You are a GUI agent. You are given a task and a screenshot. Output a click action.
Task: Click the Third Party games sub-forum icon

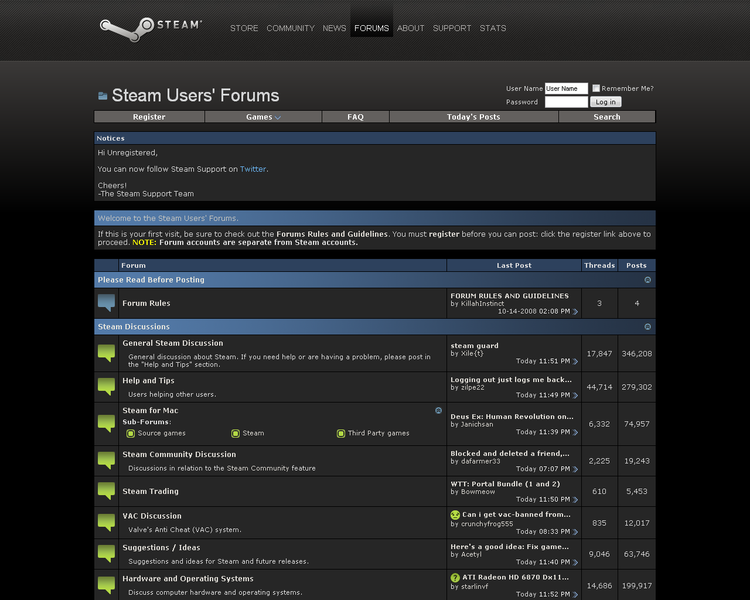click(341, 433)
